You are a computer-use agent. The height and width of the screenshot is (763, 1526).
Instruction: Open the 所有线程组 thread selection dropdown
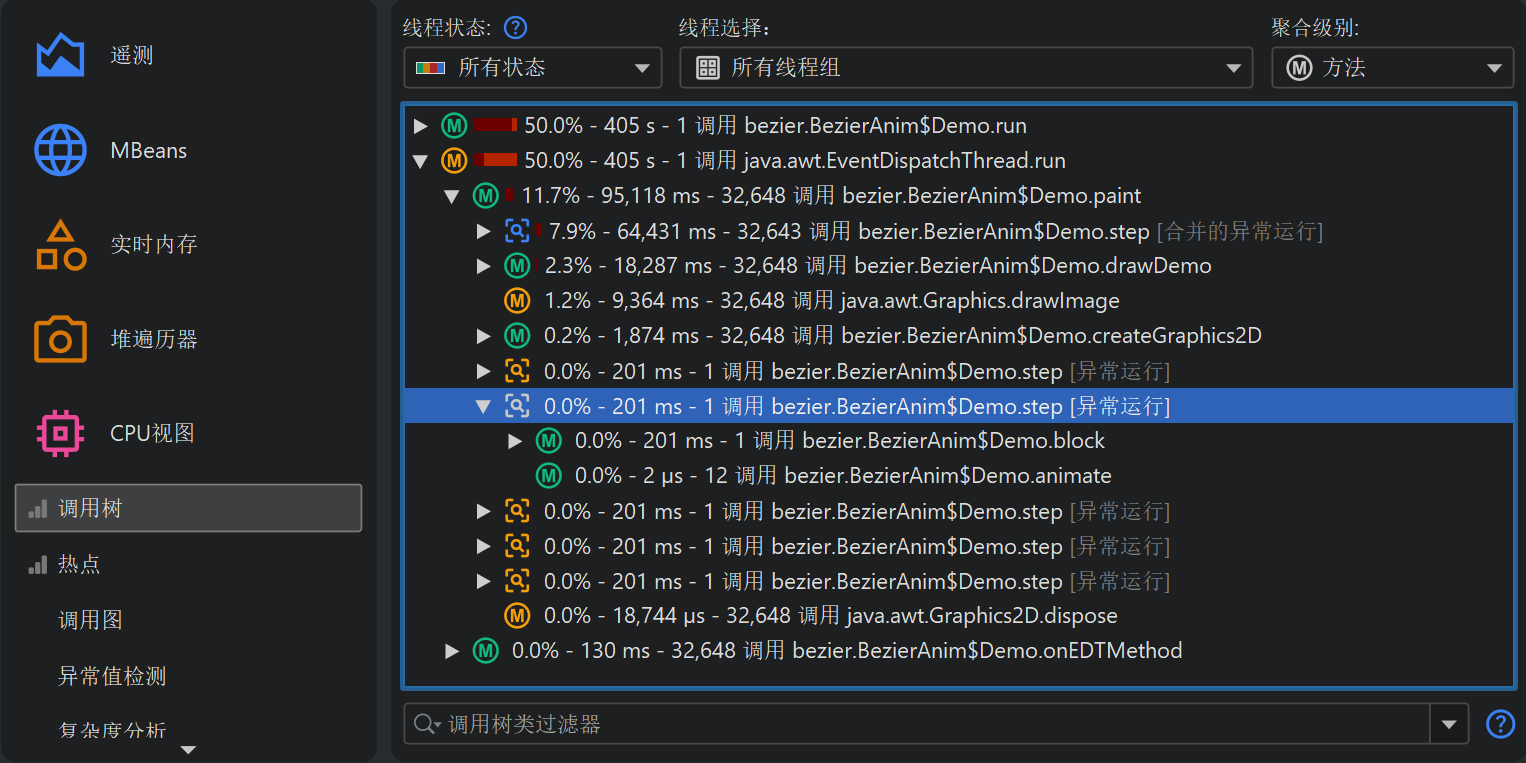click(965, 68)
